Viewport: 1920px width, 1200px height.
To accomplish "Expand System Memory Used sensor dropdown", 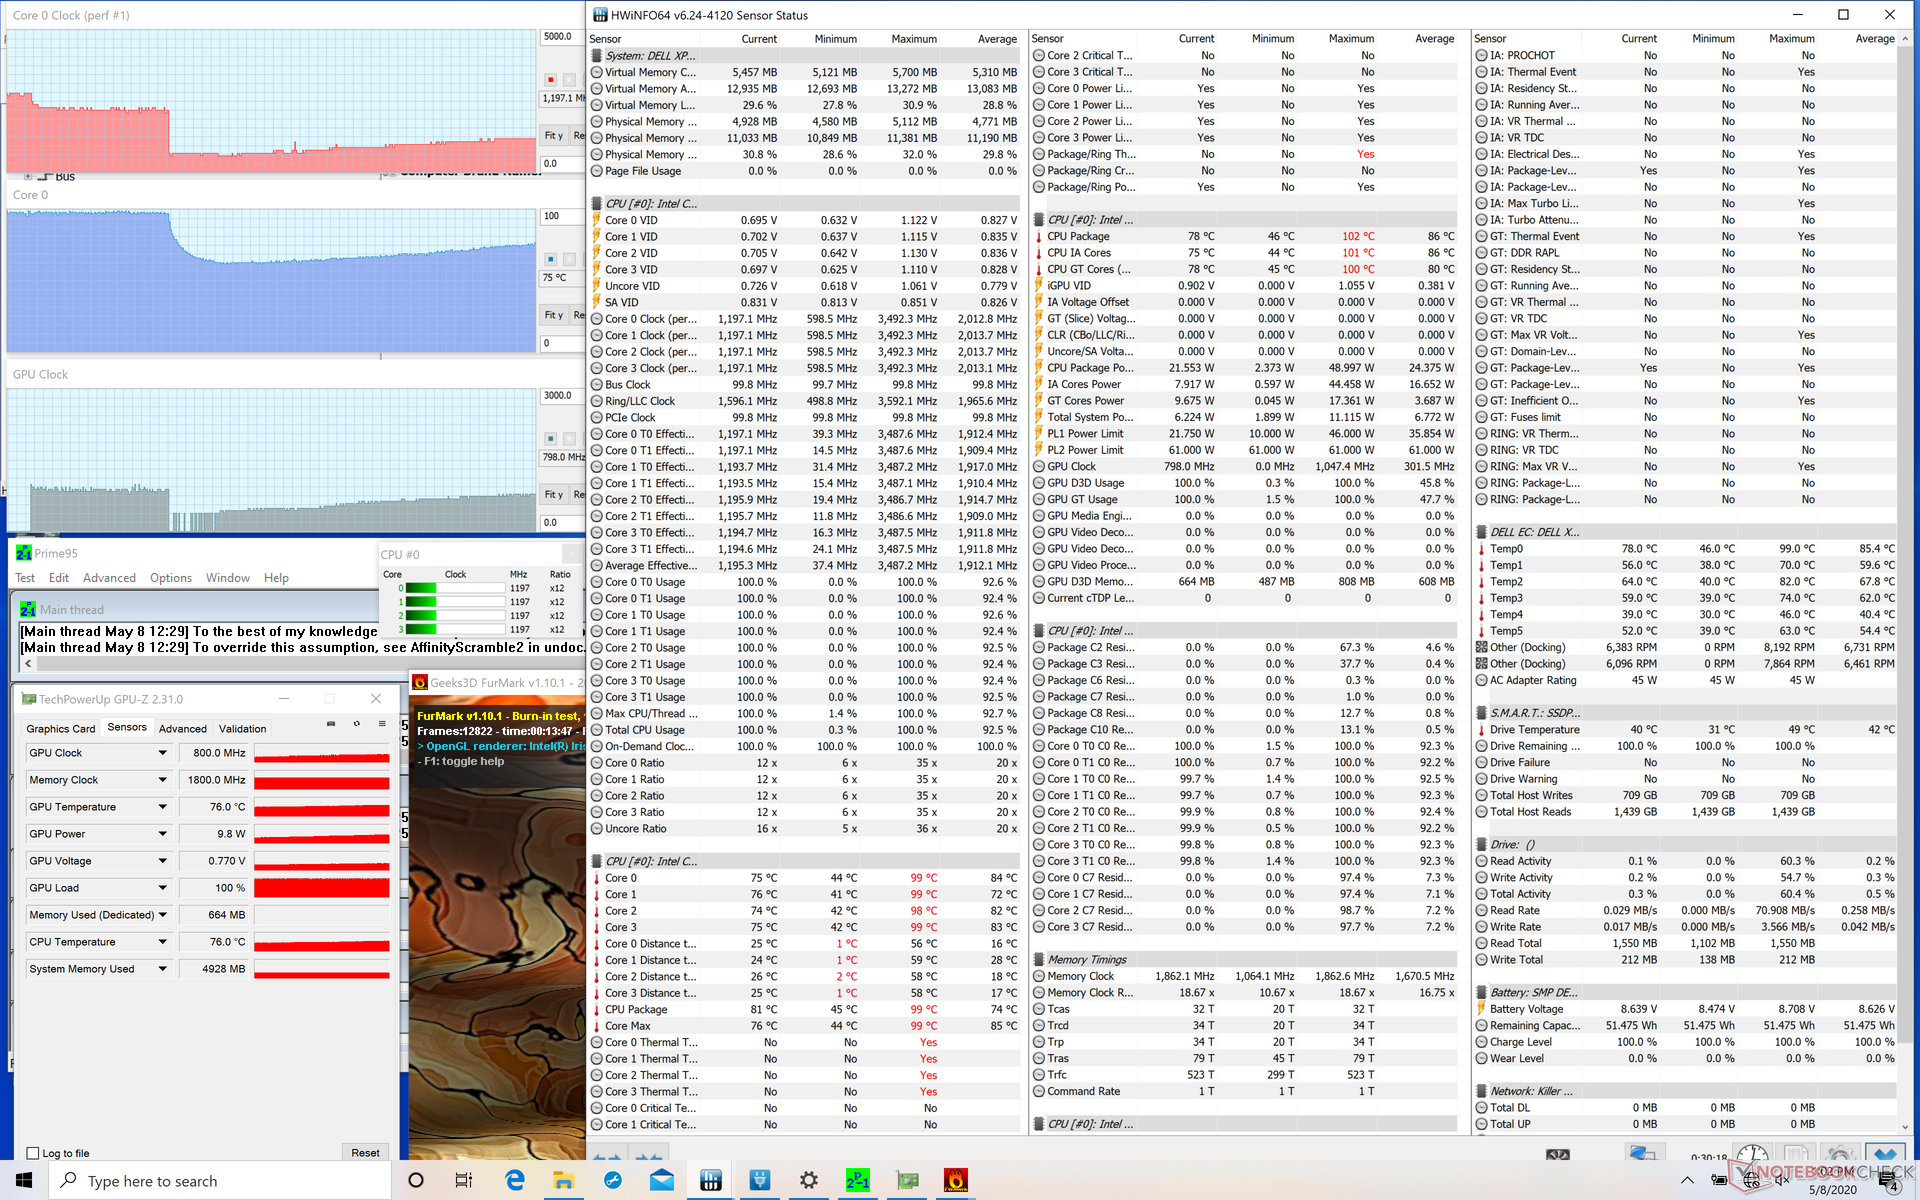I will [162, 969].
